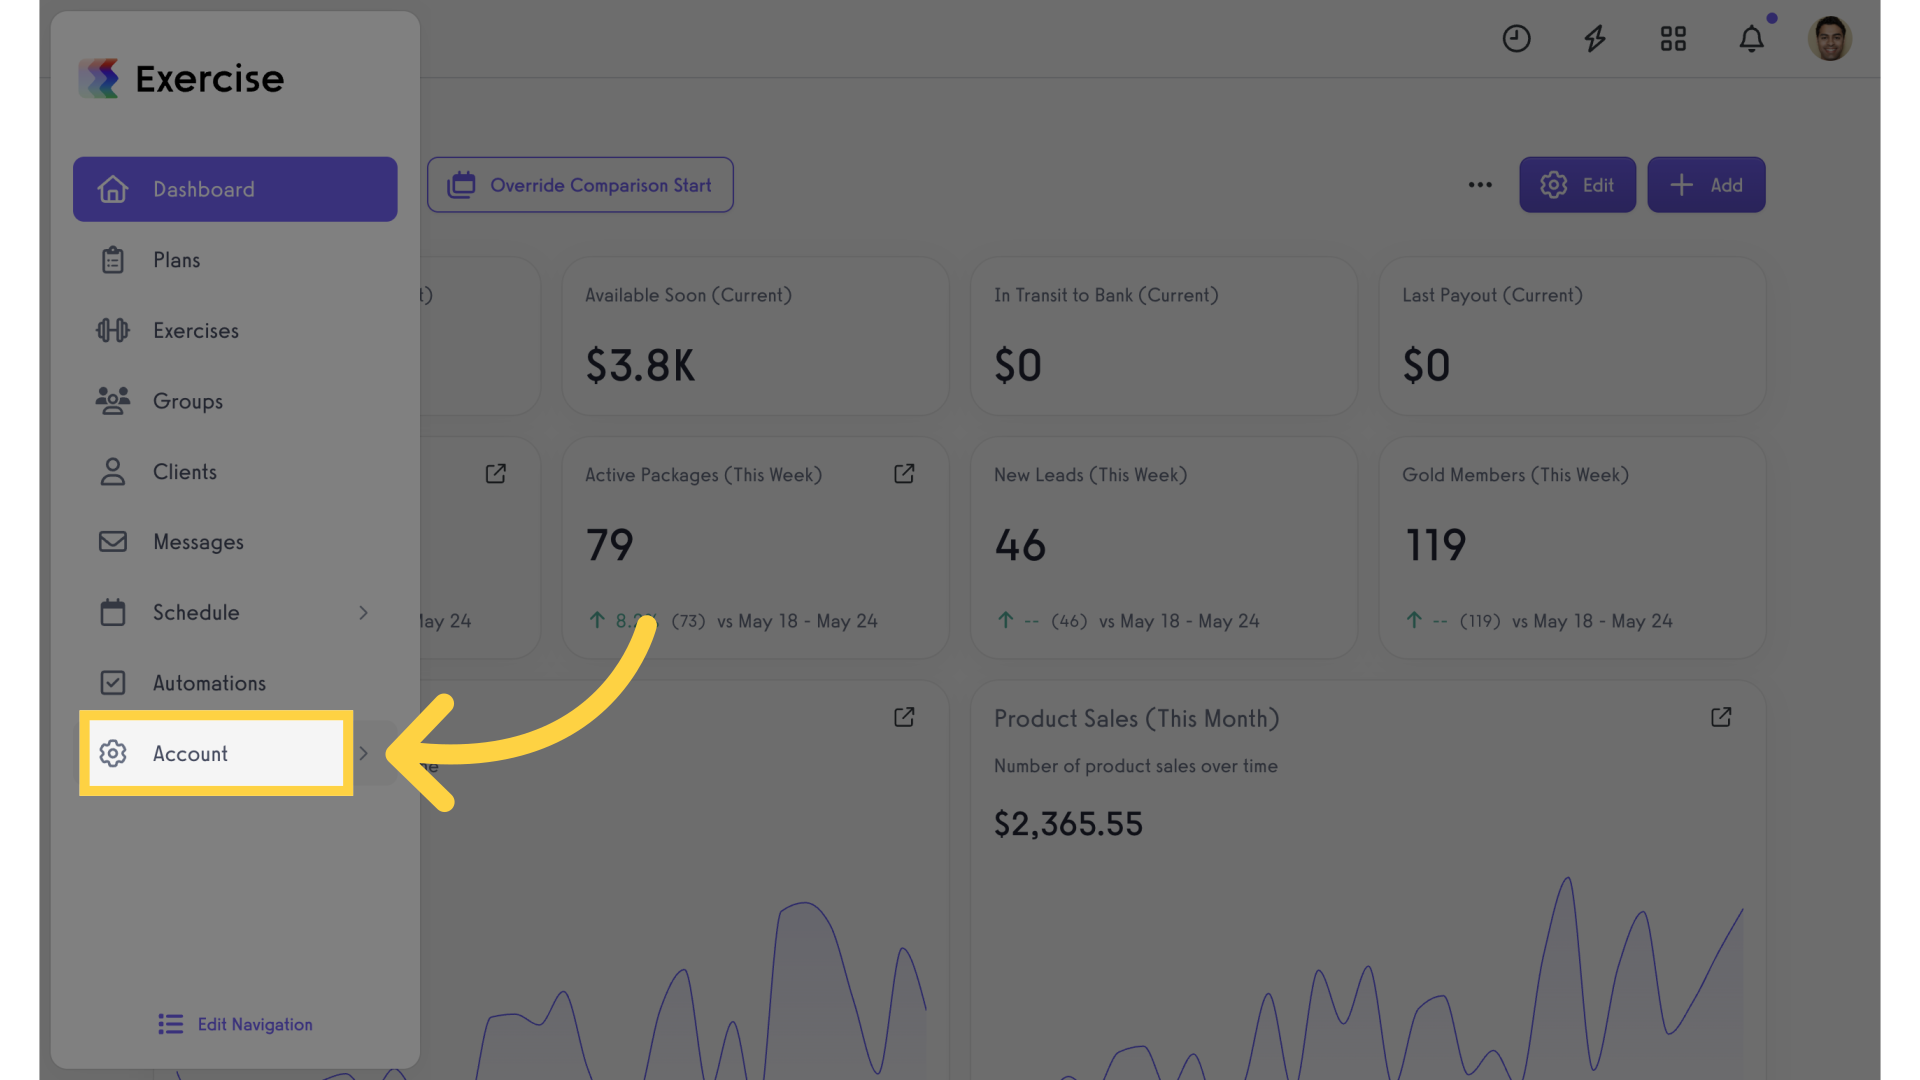Open the user profile avatar
This screenshot has width=1920, height=1080.
click(1830, 39)
